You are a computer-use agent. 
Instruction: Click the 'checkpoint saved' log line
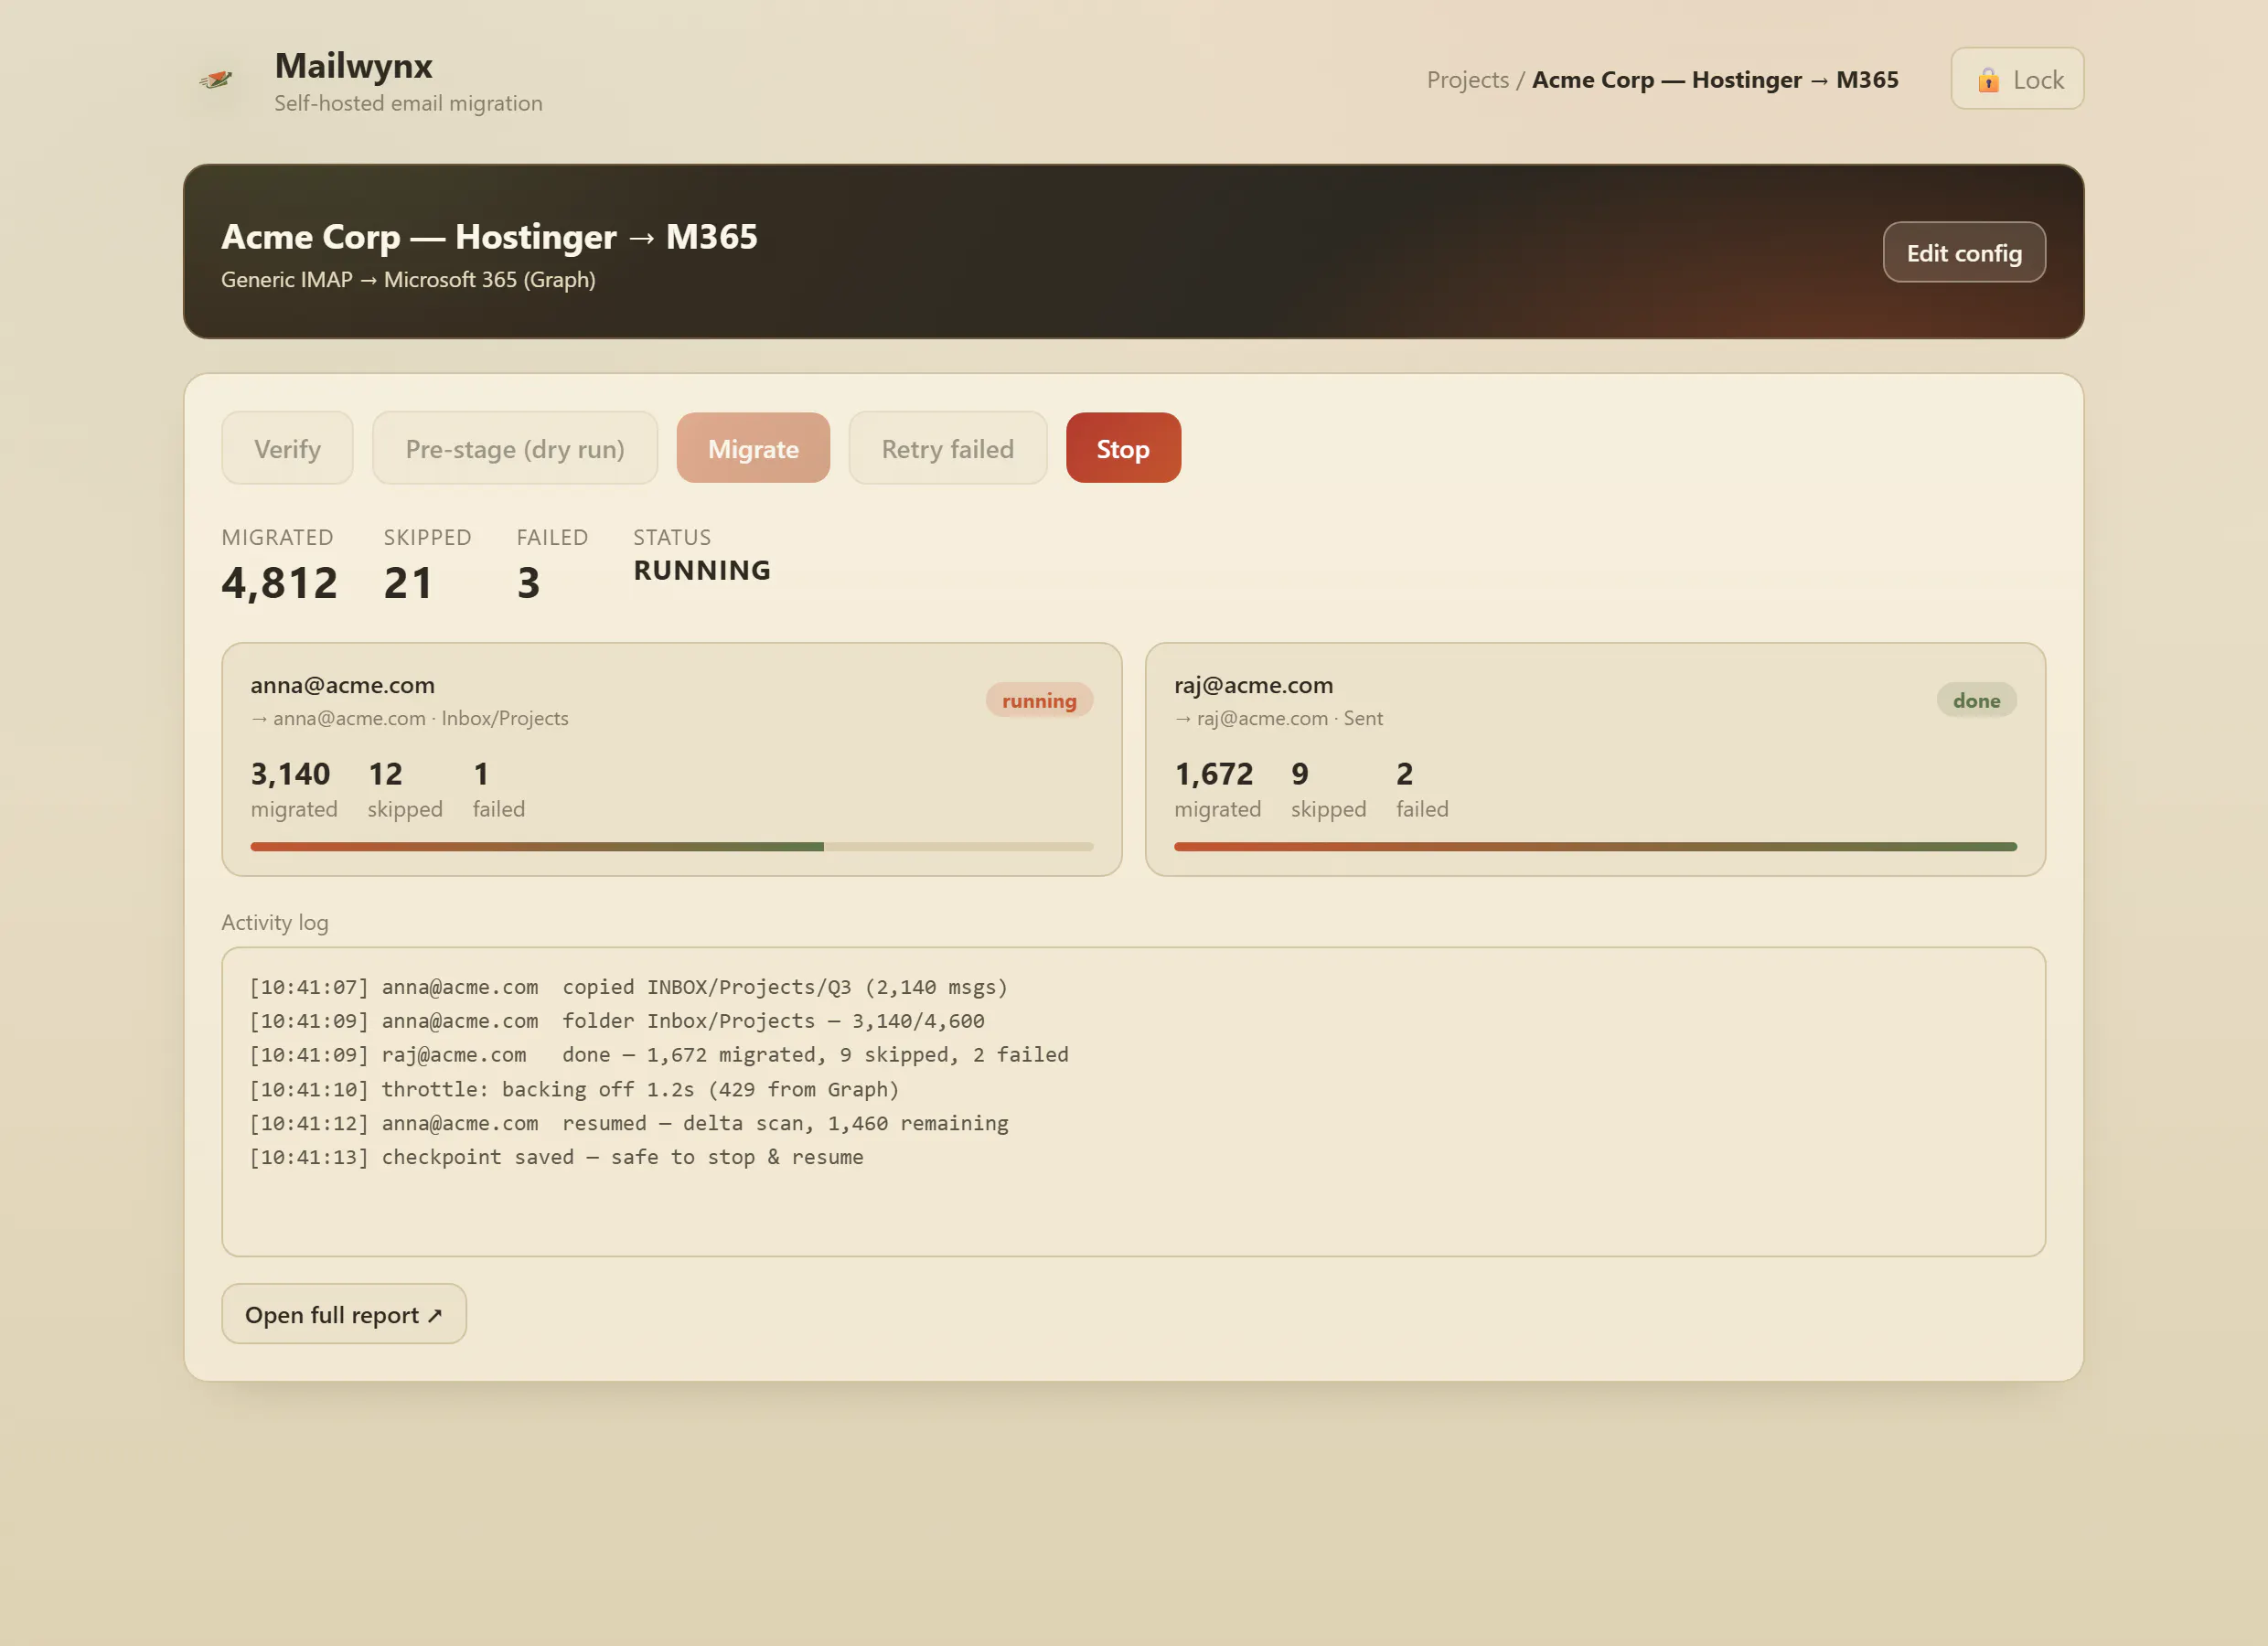556,1157
